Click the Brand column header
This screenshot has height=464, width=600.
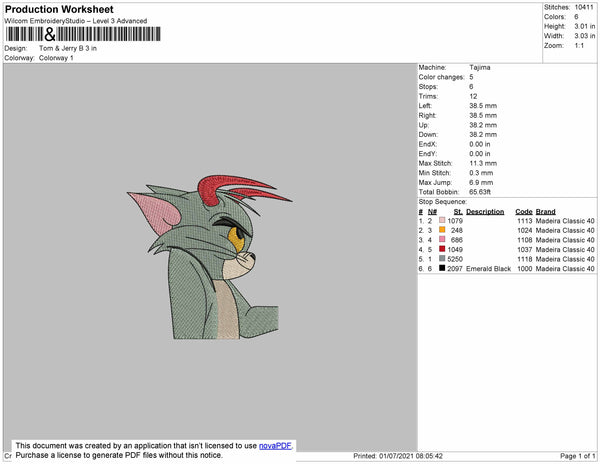[x=546, y=212]
